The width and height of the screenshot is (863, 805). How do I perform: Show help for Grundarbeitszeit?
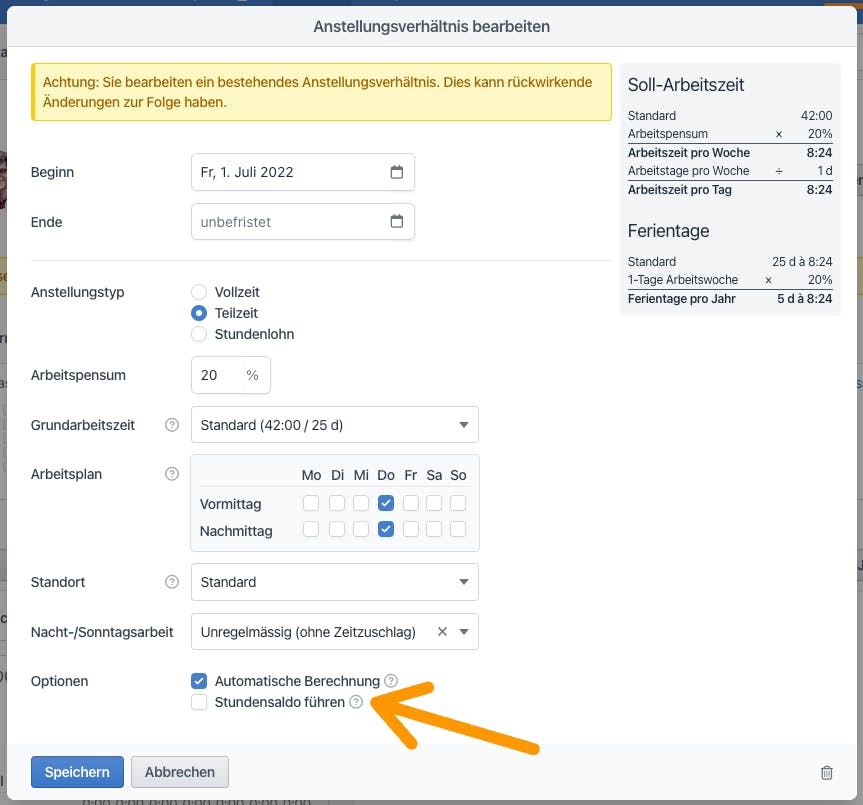point(172,425)
